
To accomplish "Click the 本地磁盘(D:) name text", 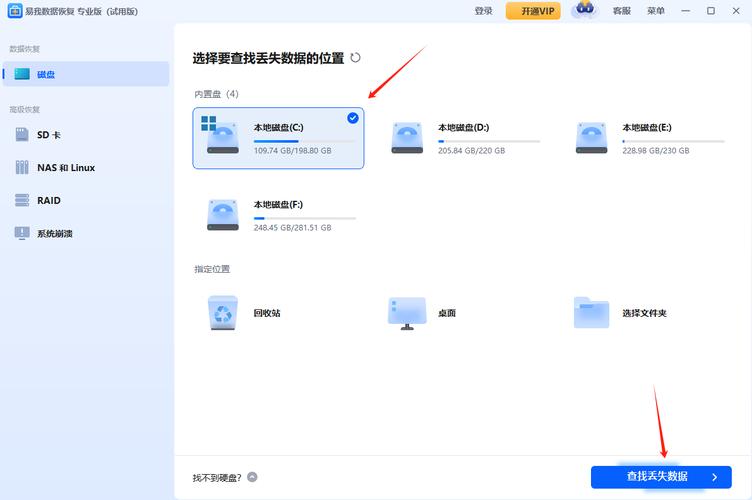I will (x=463, y=127).
